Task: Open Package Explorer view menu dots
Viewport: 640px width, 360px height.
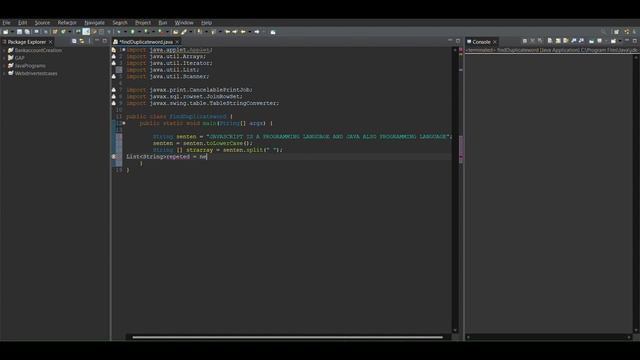Action: (89, 41)
